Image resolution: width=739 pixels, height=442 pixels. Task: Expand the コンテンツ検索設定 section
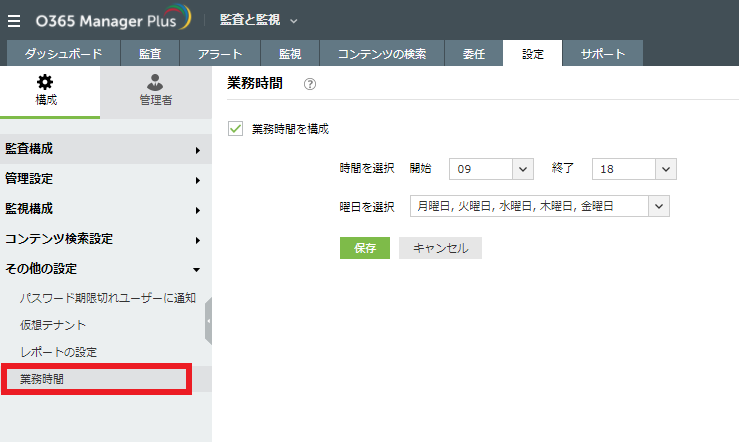(x=106, y=239)
